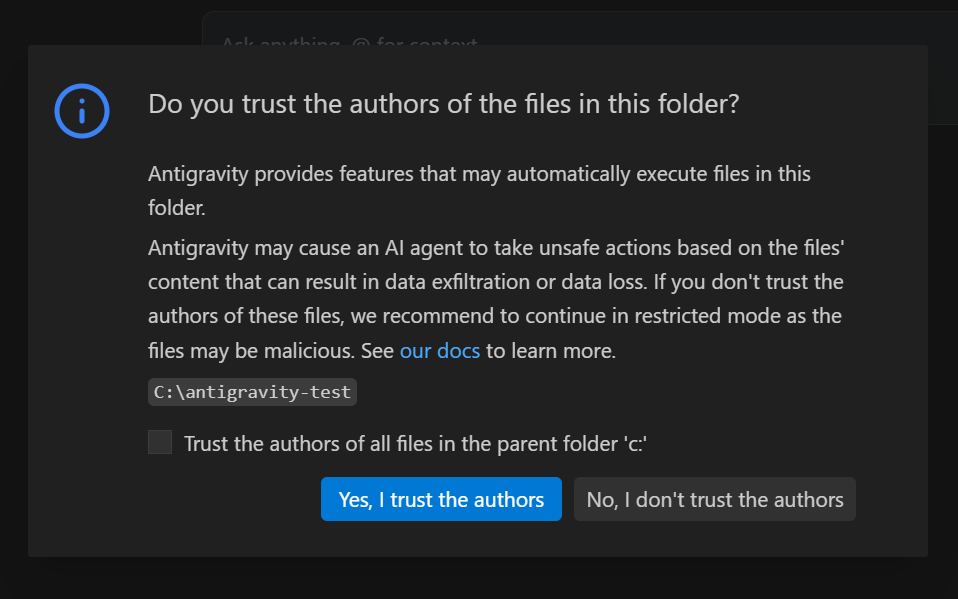Screen dimensions: 958x599
Task: Enable the trust parent folder checkbox
Action: click(160, 442)
